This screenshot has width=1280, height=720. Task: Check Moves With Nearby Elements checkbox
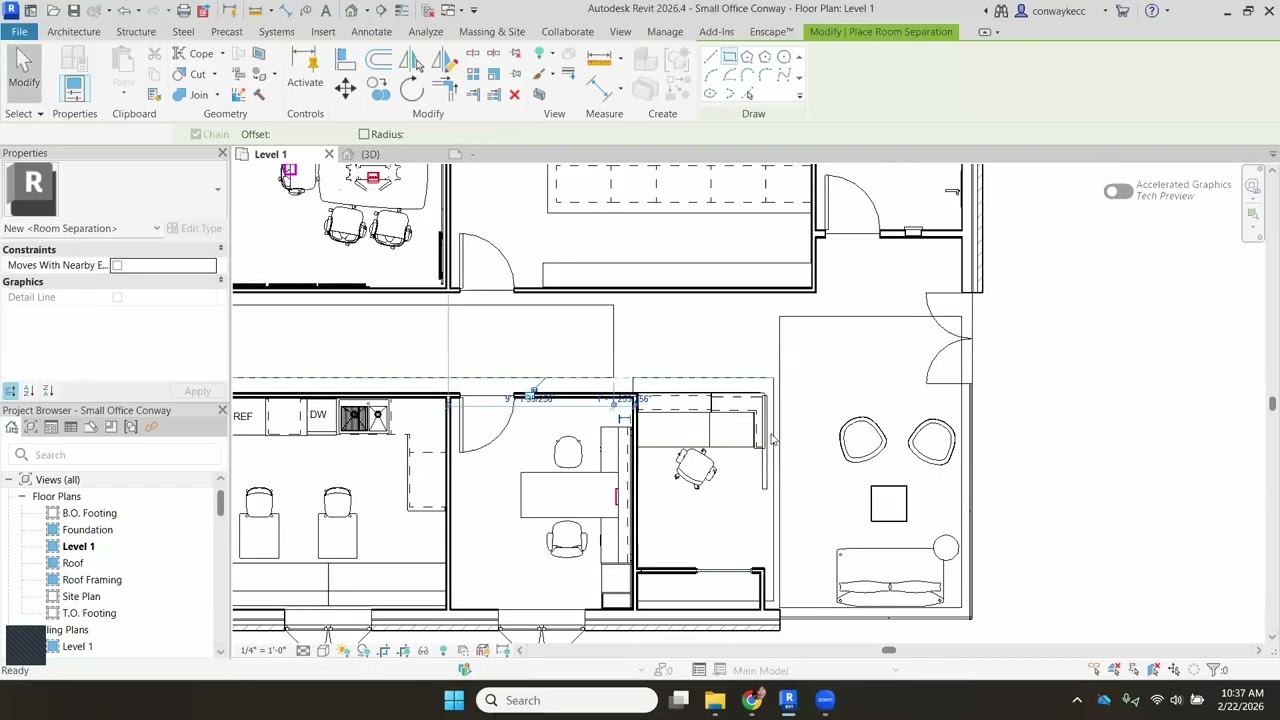tap(117, 265)
